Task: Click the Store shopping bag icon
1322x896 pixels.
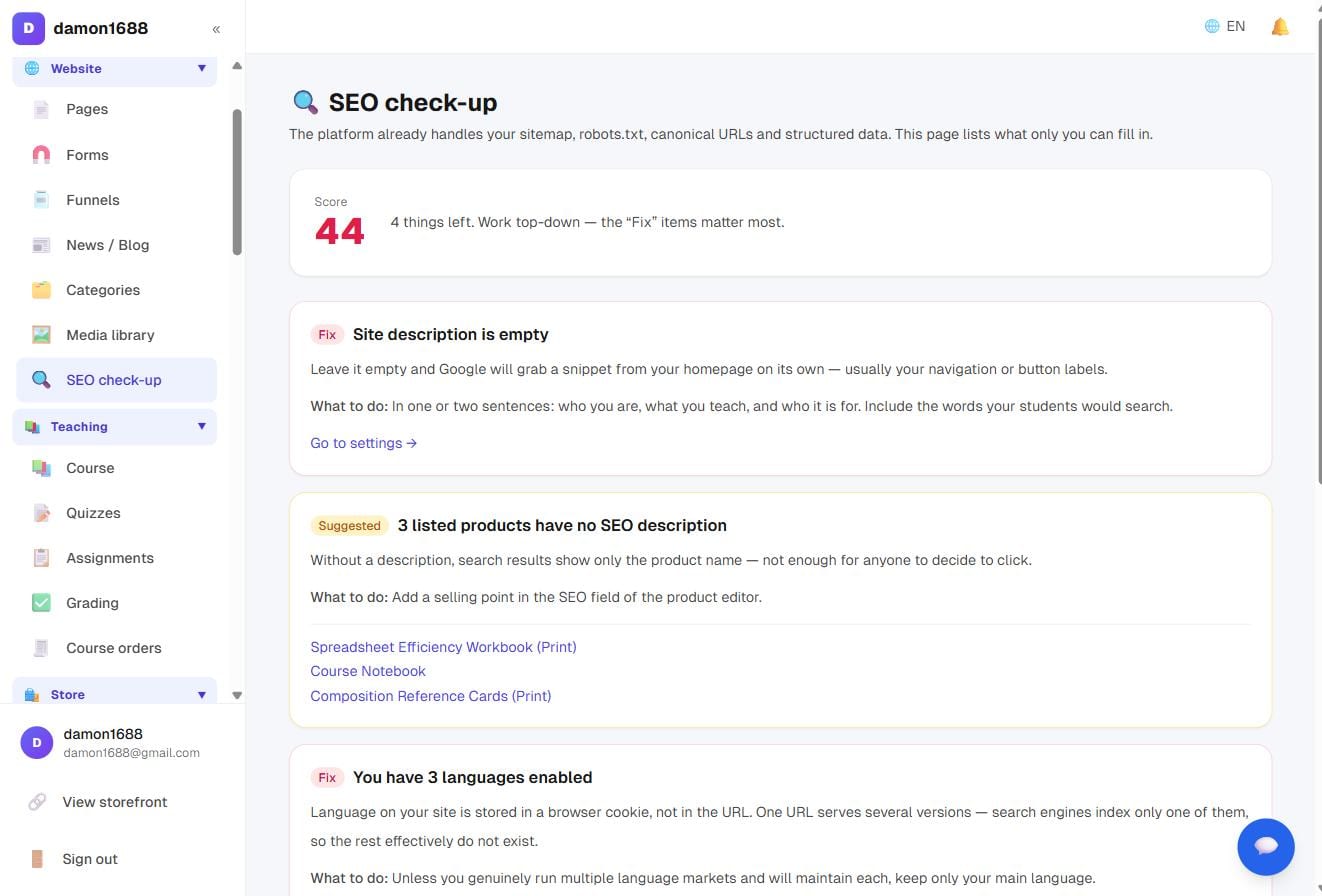Action: tap(32, 695)
